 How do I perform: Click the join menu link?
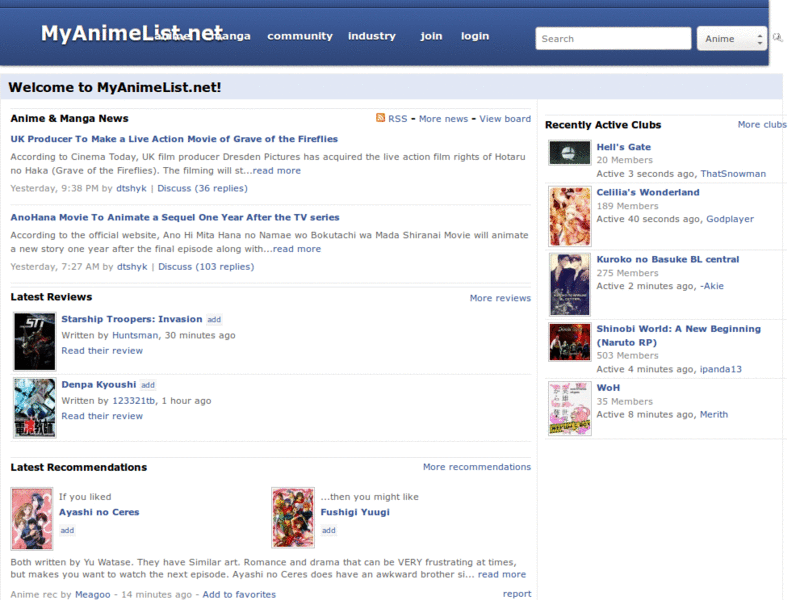[x=431, y=36]
